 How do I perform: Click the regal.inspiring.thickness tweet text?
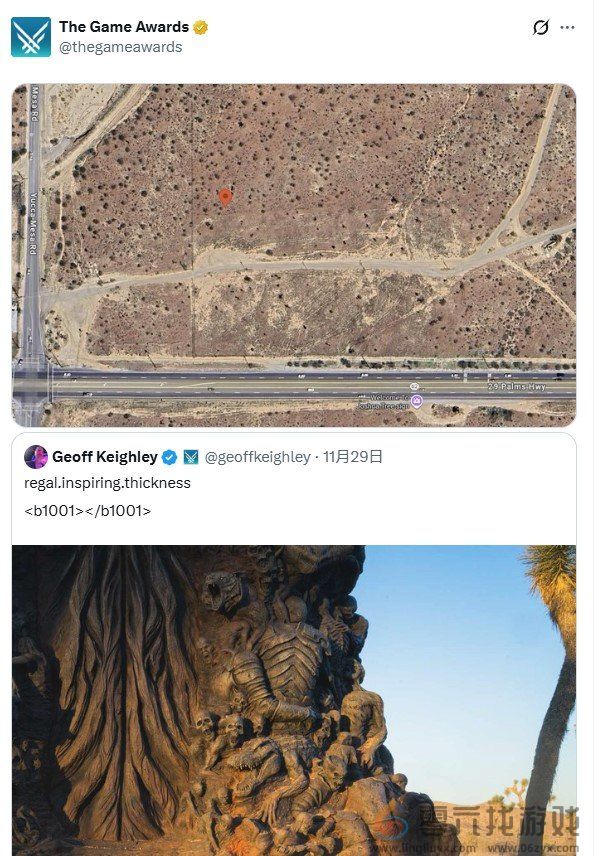108,483
